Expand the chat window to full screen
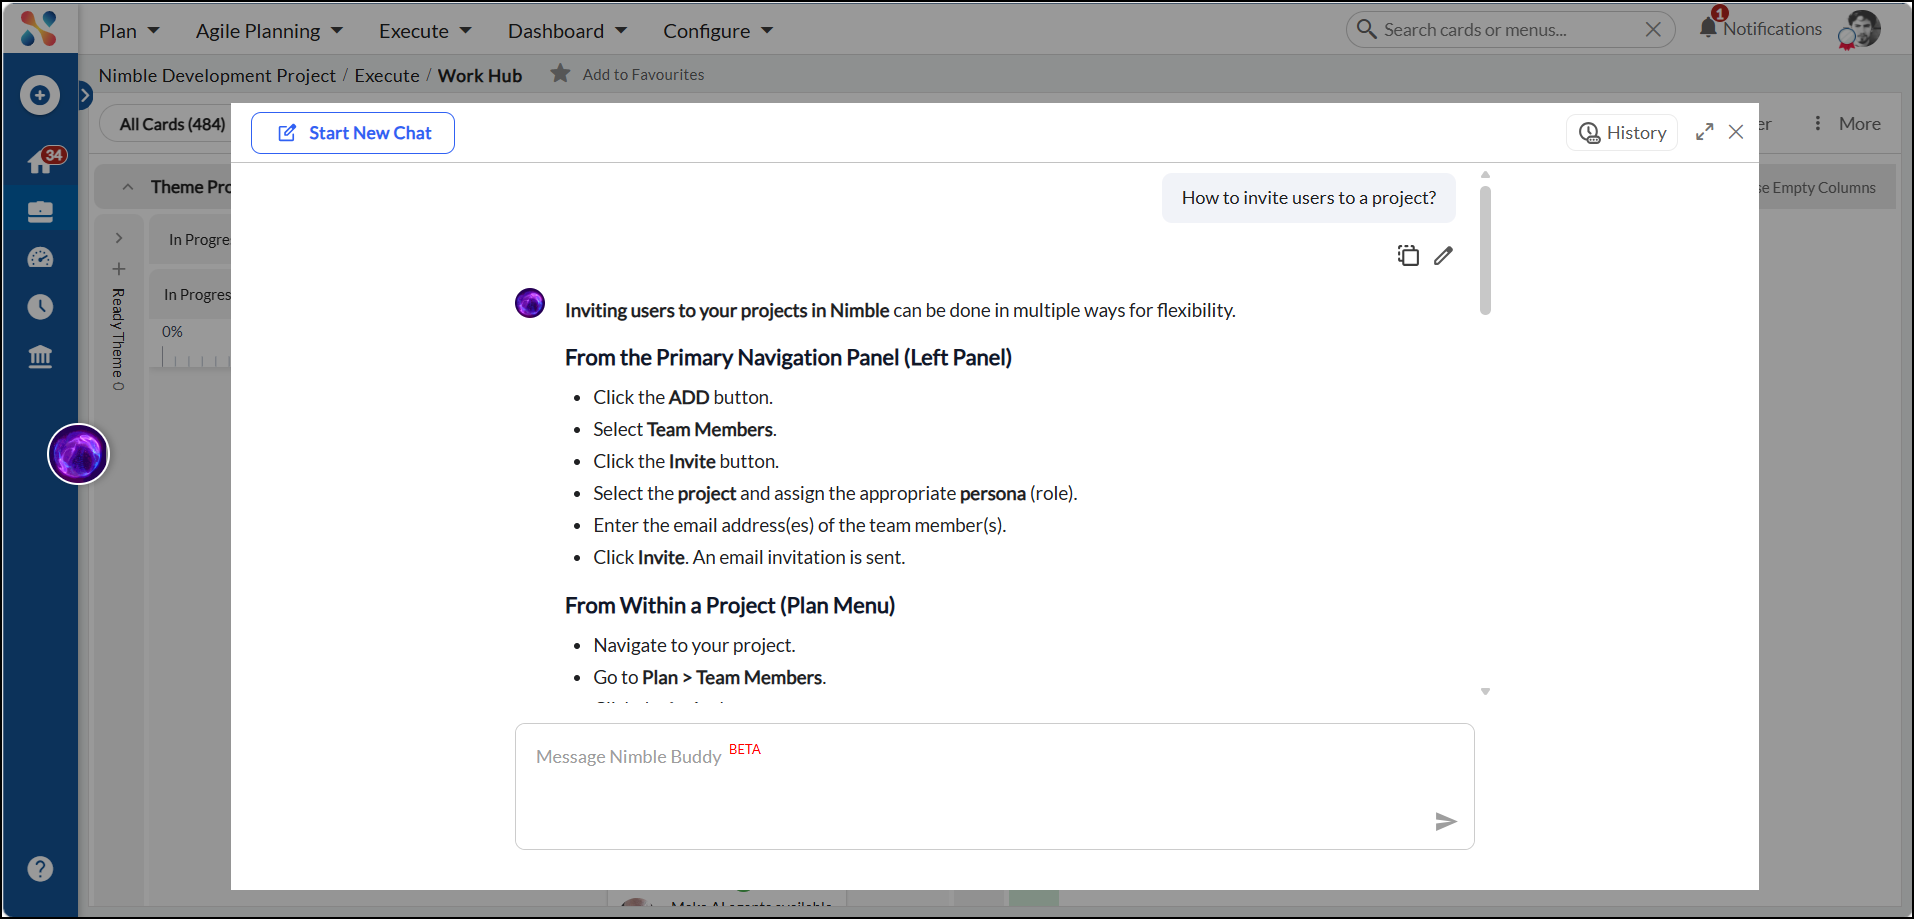1914x919 pixels. coord(1704,132)
